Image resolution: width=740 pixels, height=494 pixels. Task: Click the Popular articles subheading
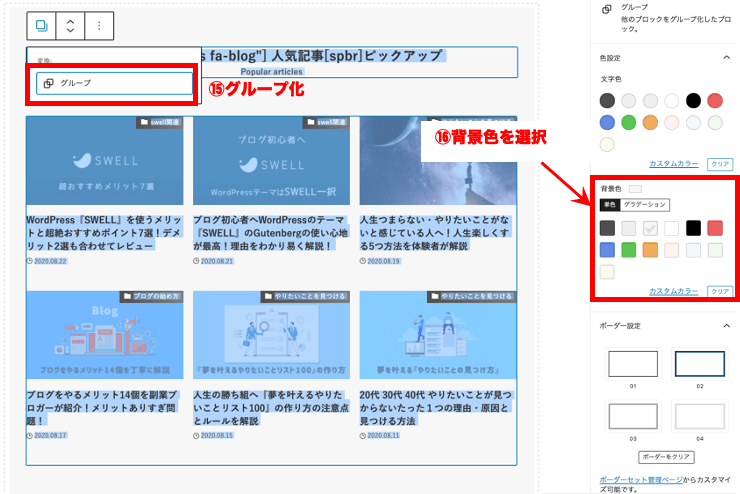pos(271,72)
